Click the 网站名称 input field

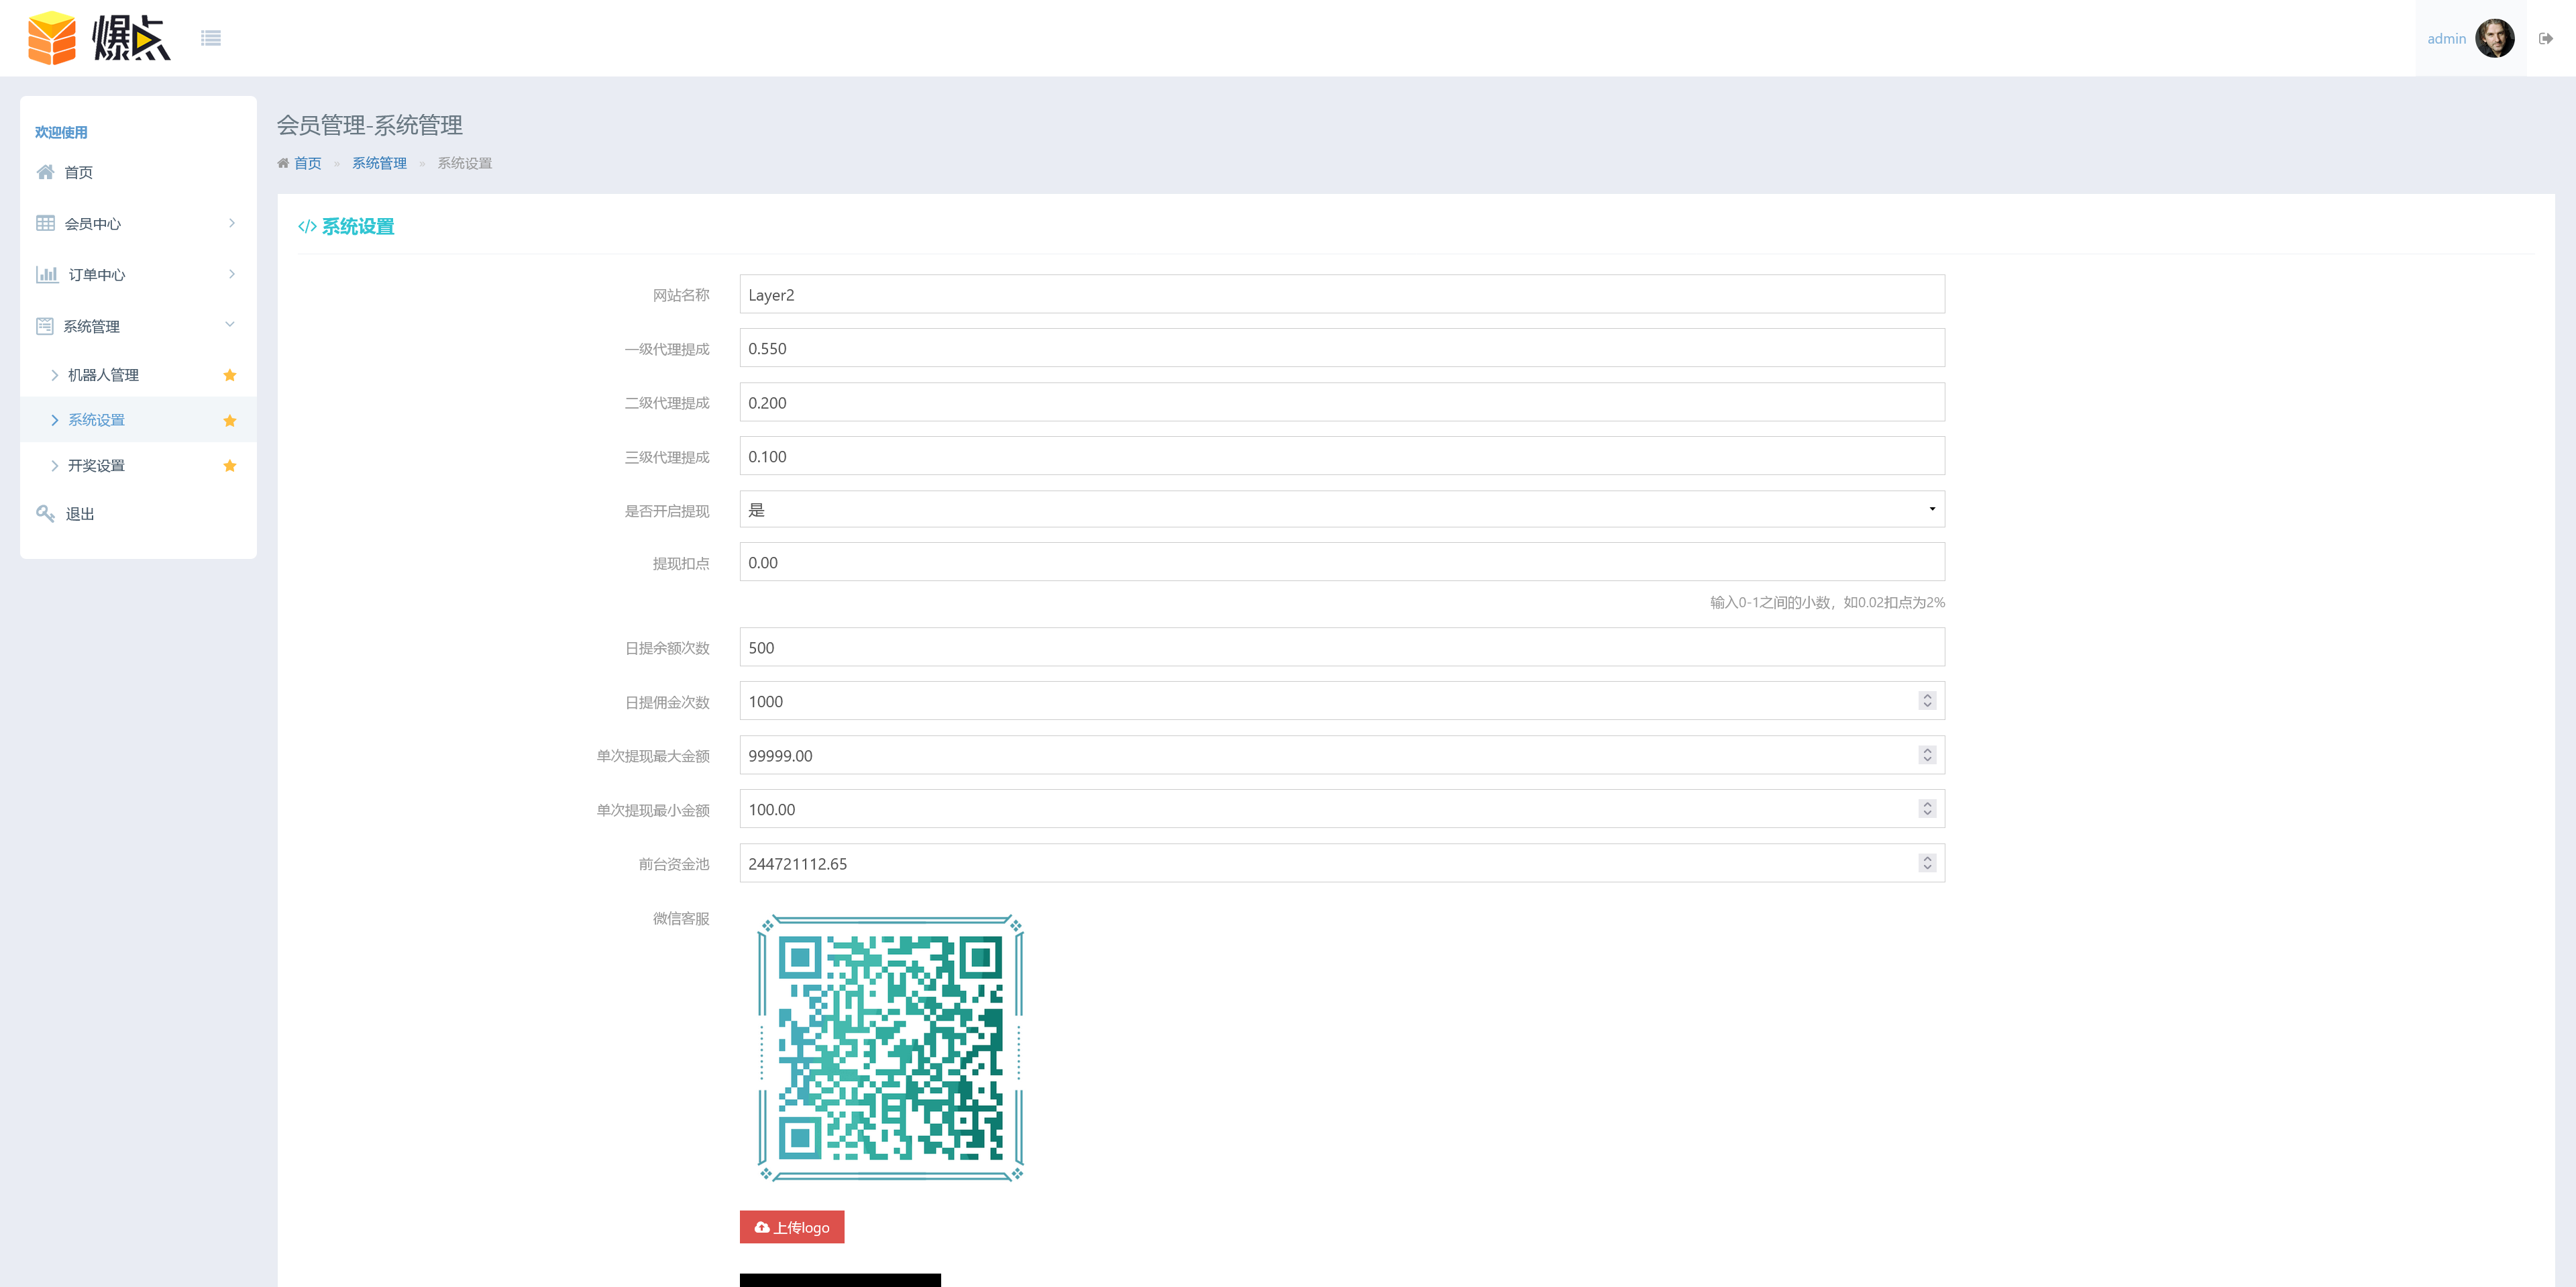point(1341,295)
